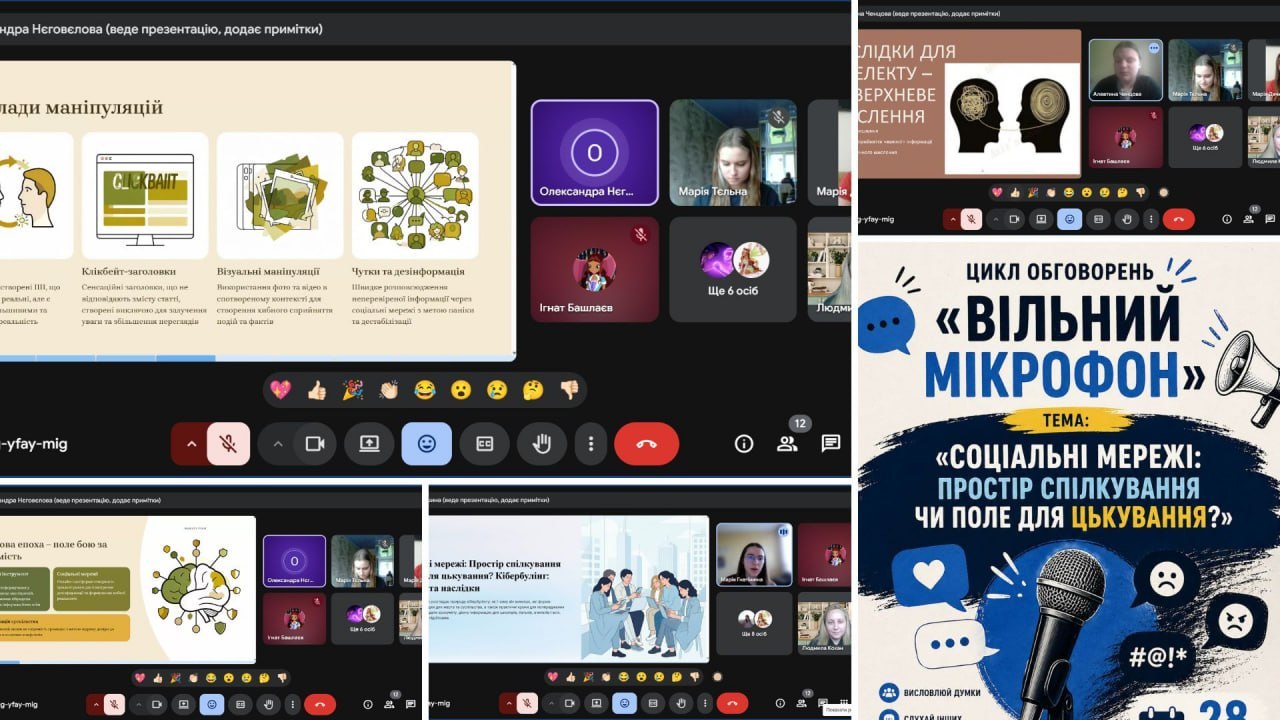This screenshot has height=720, width=1280.
Task: Open audio settings arrow in the two-heads slide call
Action: (953, 219)
